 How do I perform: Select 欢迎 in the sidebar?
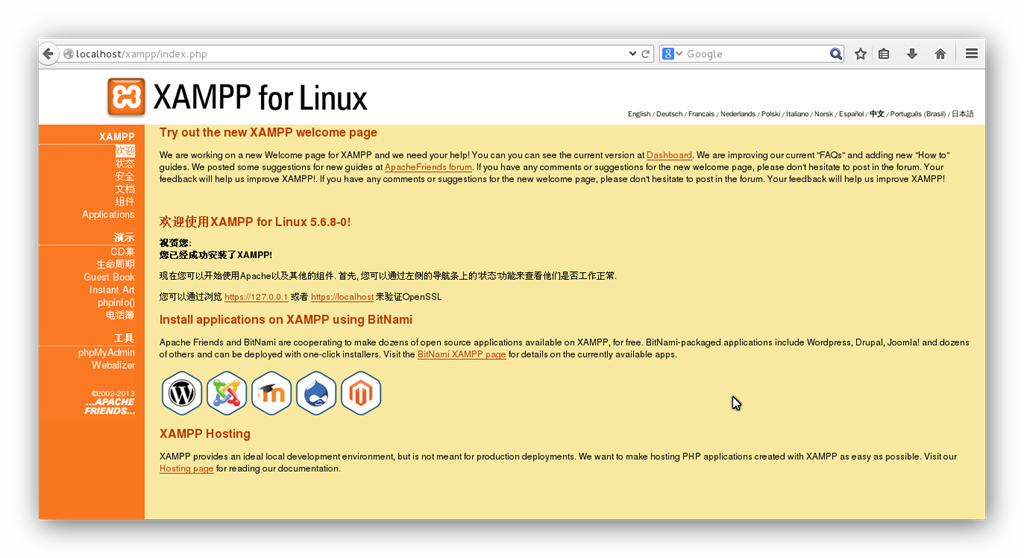click(125, 150)
